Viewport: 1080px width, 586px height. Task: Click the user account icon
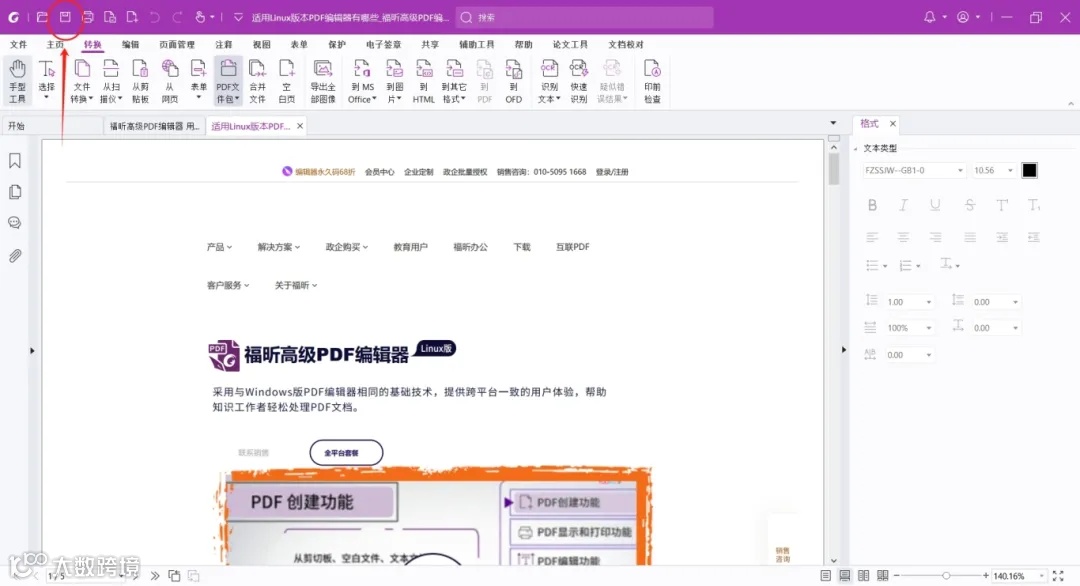point(963,17)
